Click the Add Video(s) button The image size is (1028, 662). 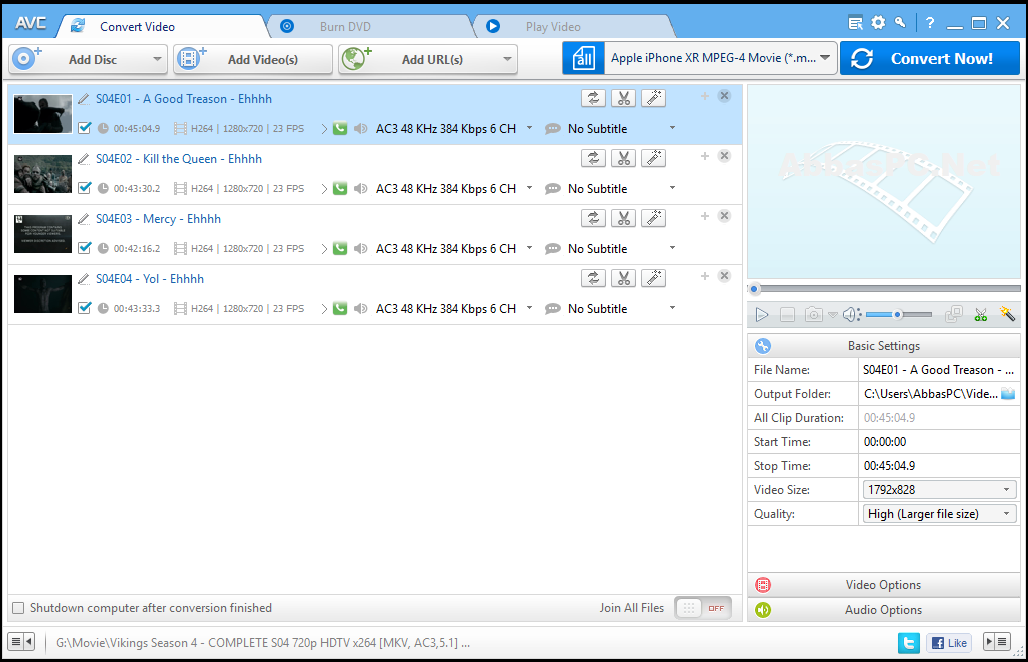pos(253,59)
